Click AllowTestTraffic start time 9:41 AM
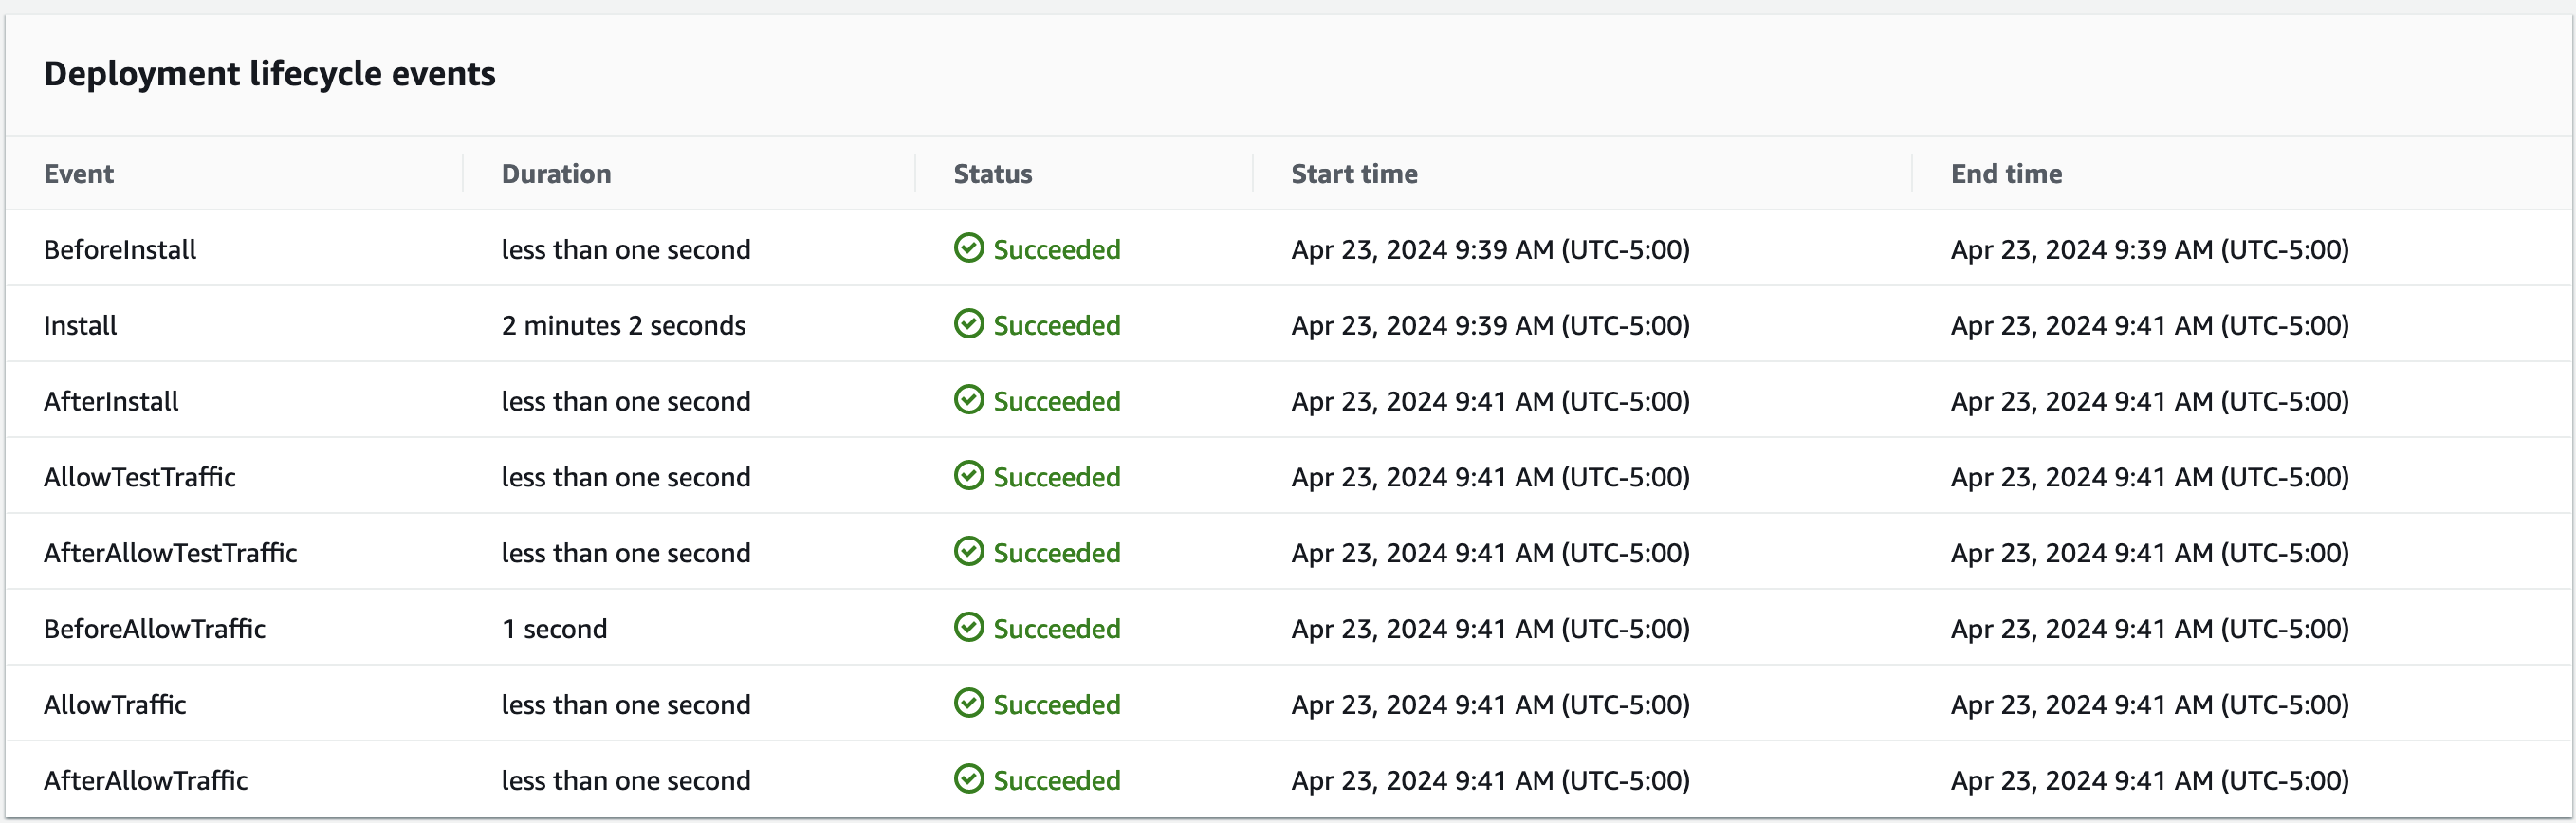2576x823 pixels. pos(1491,478)
